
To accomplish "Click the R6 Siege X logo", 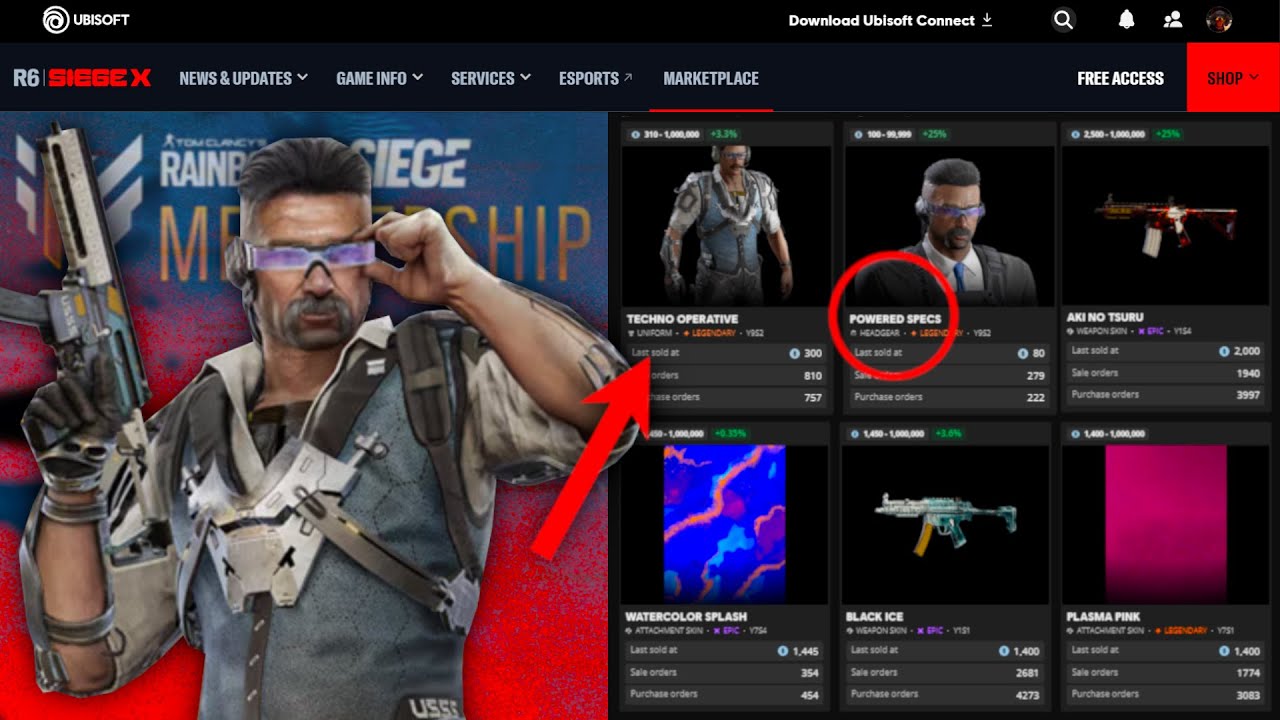I will 82,78.
